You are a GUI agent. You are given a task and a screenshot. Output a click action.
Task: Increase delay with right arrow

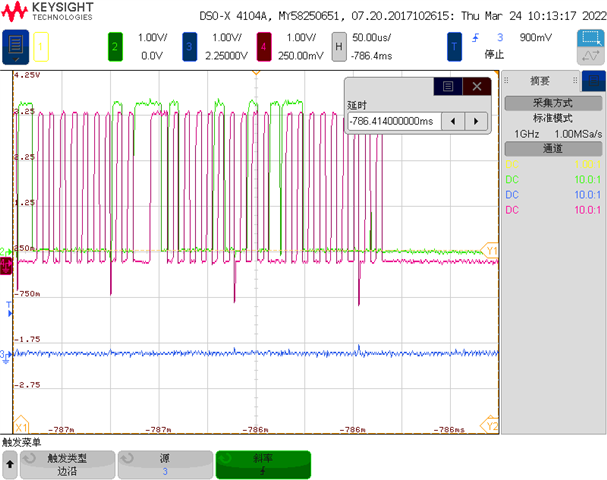pos(476,121)
